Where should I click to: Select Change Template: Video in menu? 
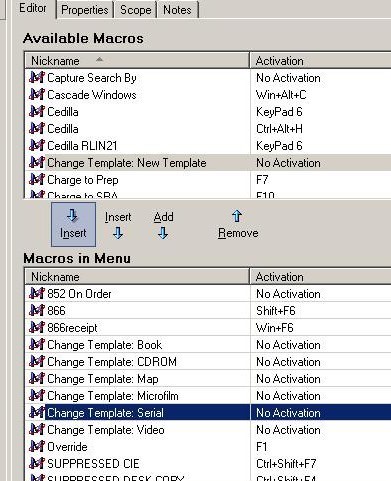pos(106,430)
